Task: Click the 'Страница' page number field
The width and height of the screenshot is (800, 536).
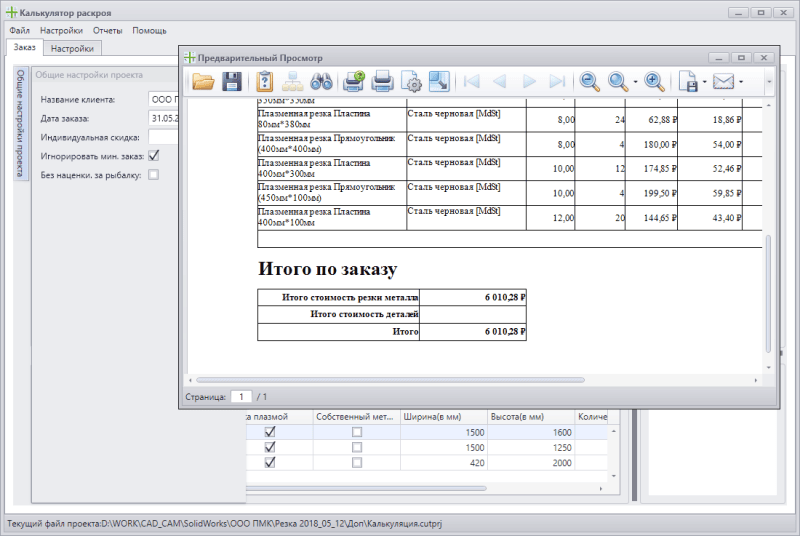Action: tap(240, 397)
